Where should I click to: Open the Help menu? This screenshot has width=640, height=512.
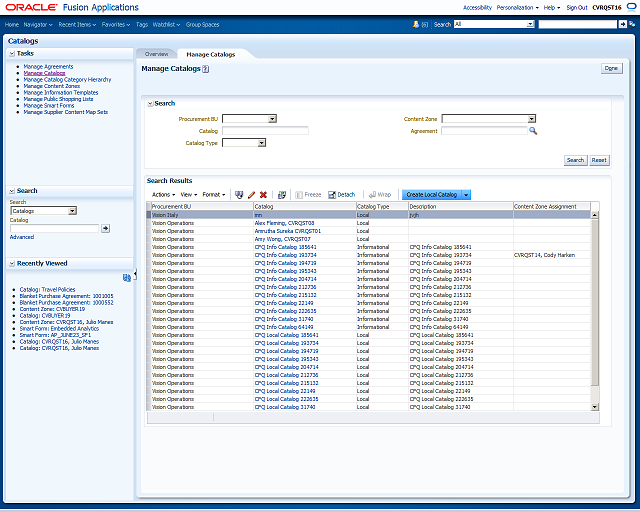(551, 7)
